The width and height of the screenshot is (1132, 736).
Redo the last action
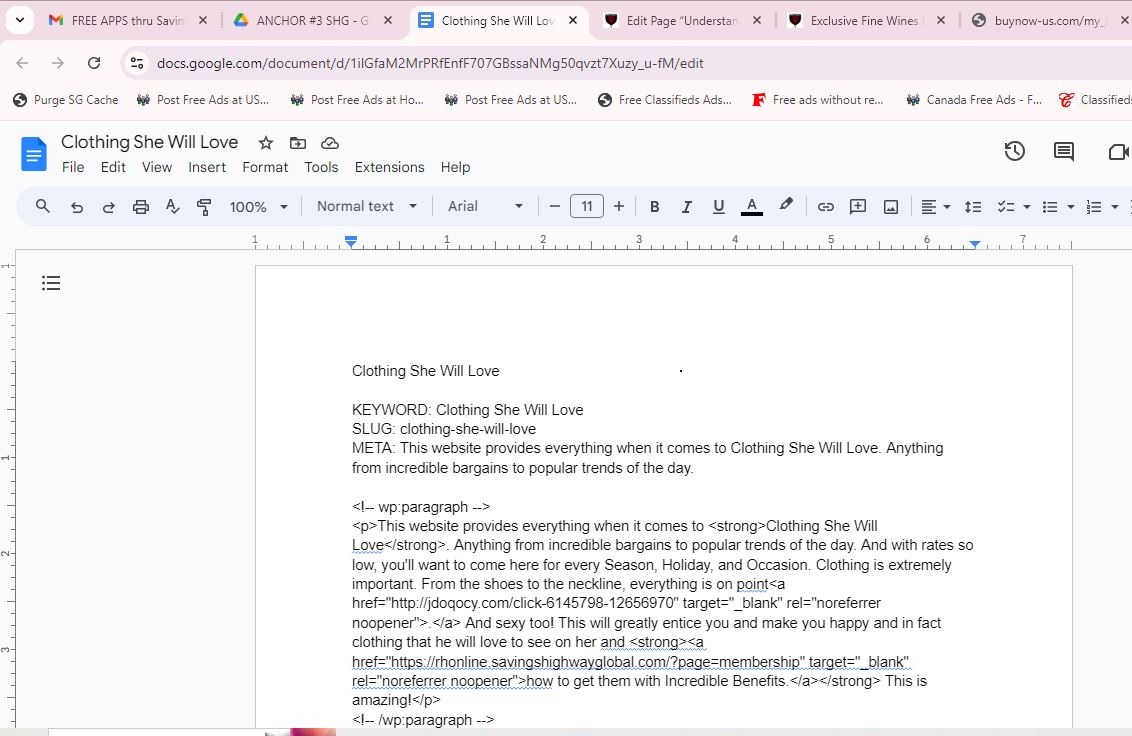(108, 207)
